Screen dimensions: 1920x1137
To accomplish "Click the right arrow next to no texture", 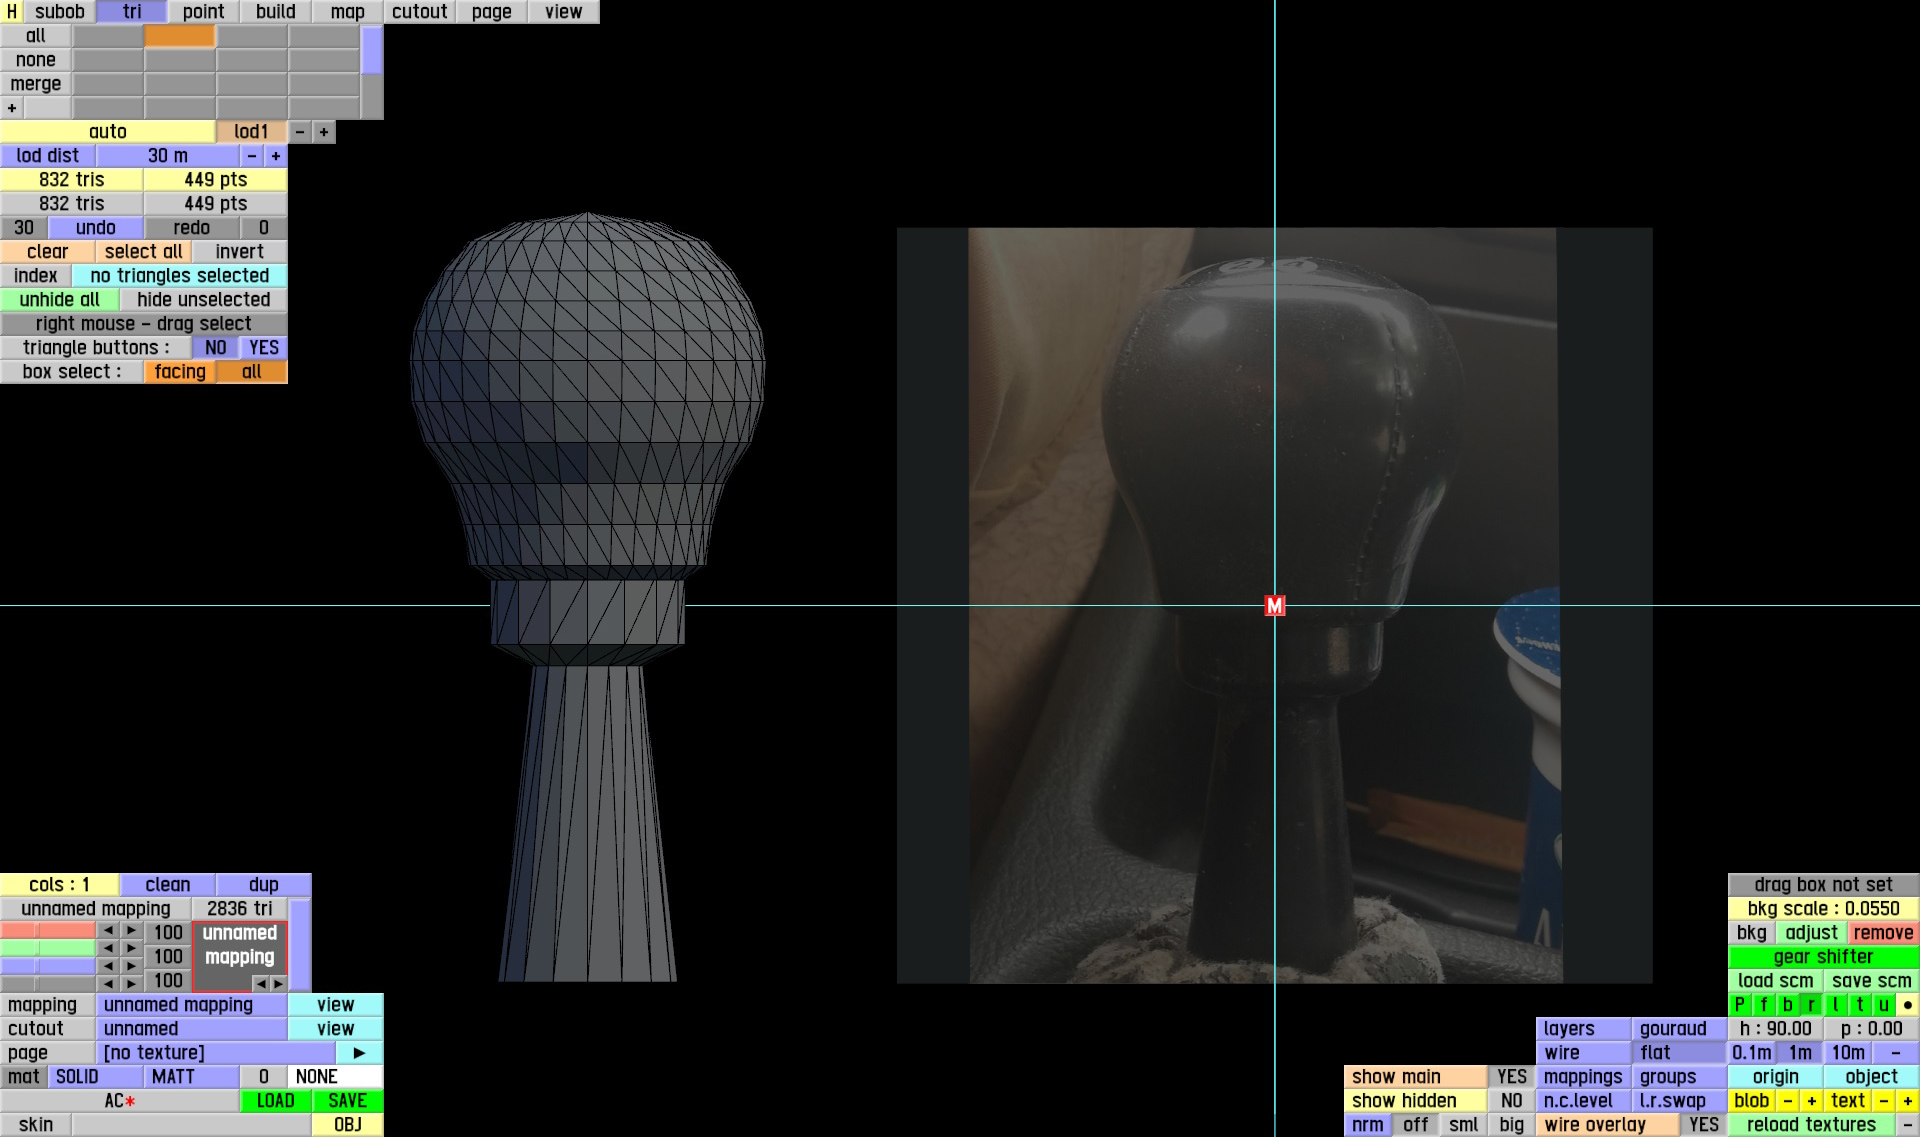I will coord(359,1053).
